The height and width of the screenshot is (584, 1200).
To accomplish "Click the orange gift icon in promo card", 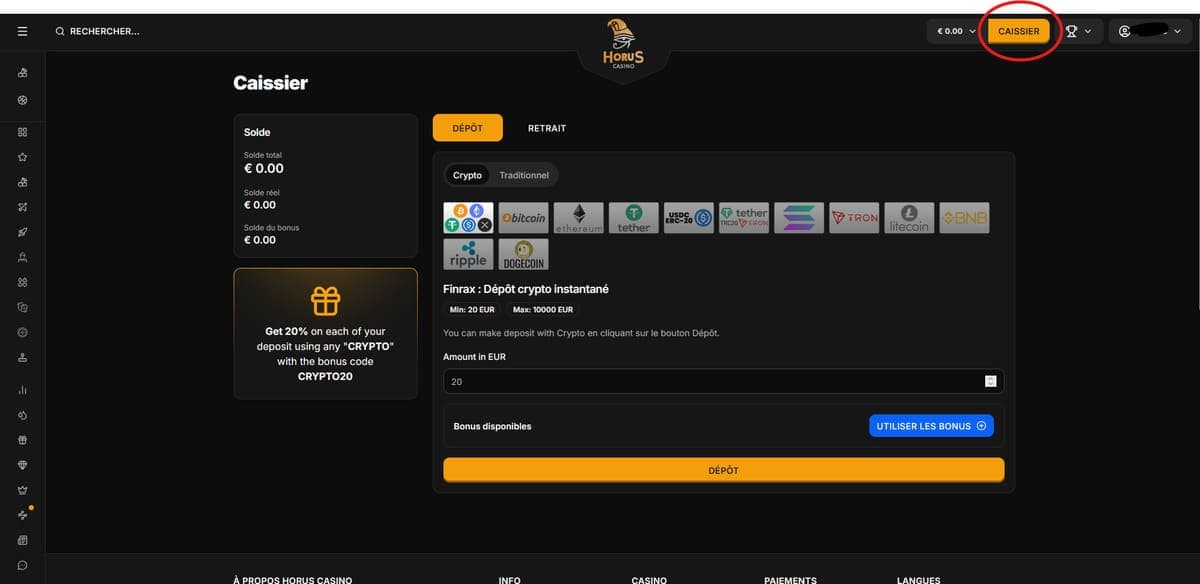I will (x=325, y=300).
